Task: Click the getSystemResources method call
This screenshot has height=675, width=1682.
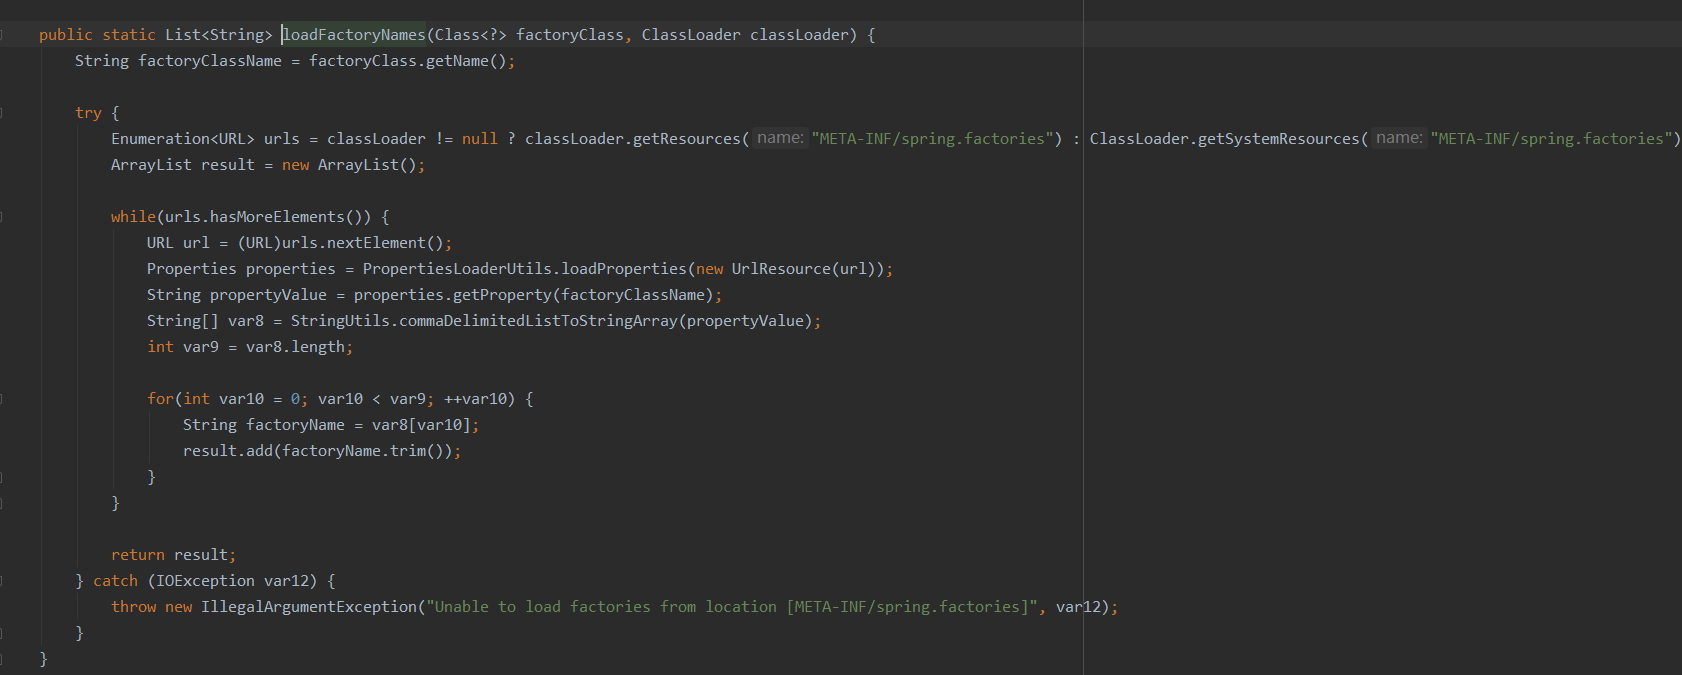Action: pyautogui.click(x=1279, y=139)
